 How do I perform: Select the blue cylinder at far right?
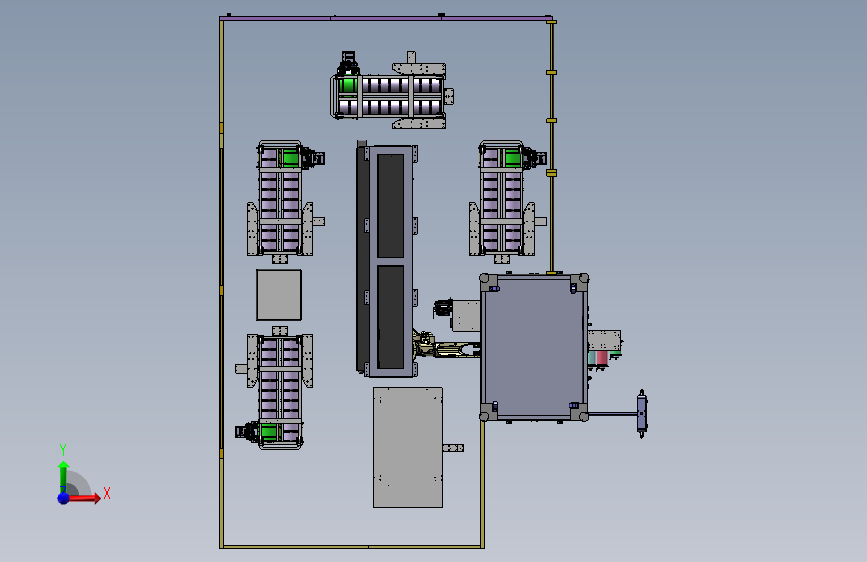(641, 414)
